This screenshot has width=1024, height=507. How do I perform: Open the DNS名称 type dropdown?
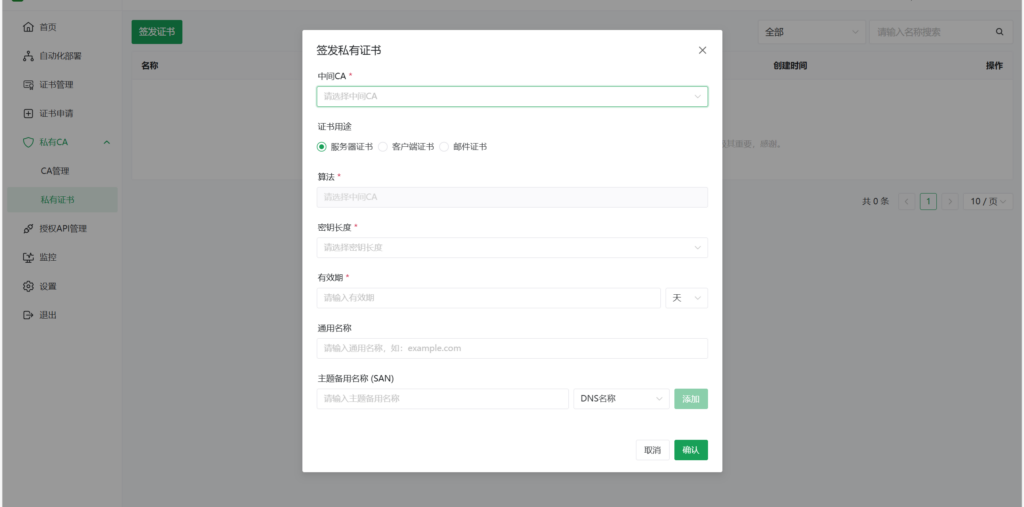click(x=621, y=399)
